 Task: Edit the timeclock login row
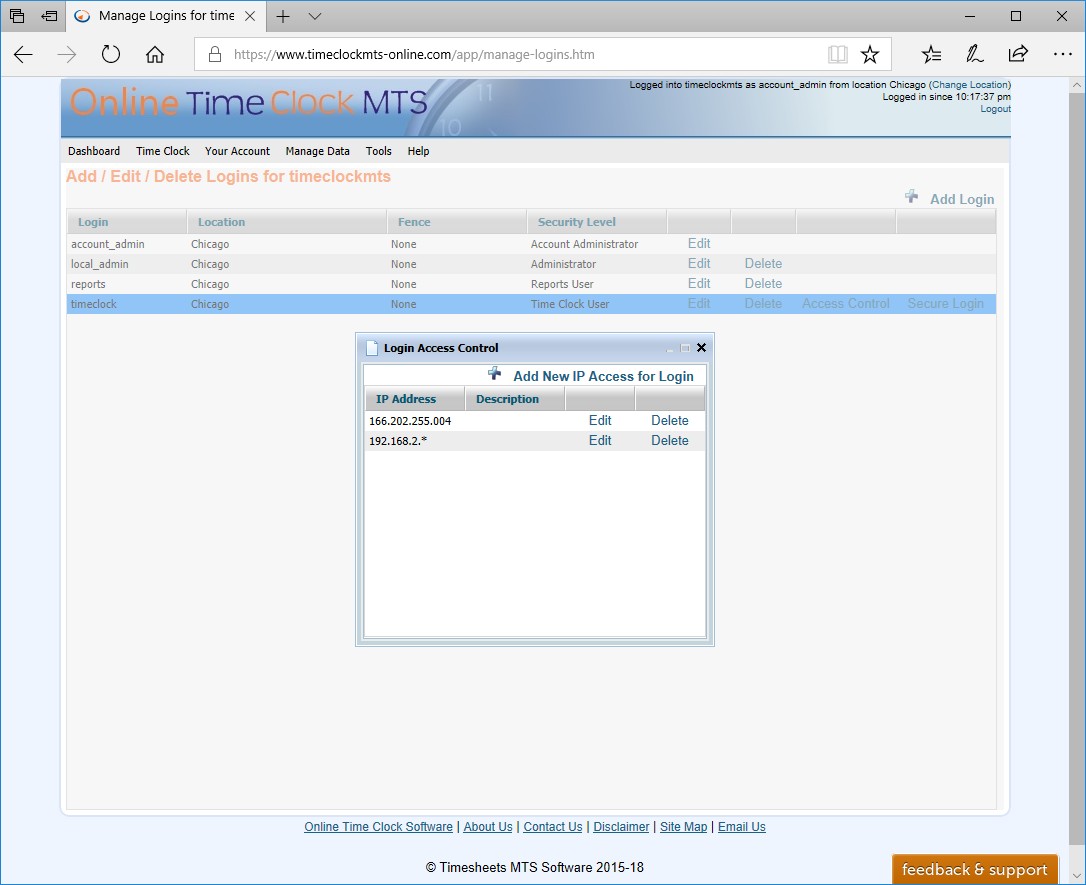(x=699, y=304)
